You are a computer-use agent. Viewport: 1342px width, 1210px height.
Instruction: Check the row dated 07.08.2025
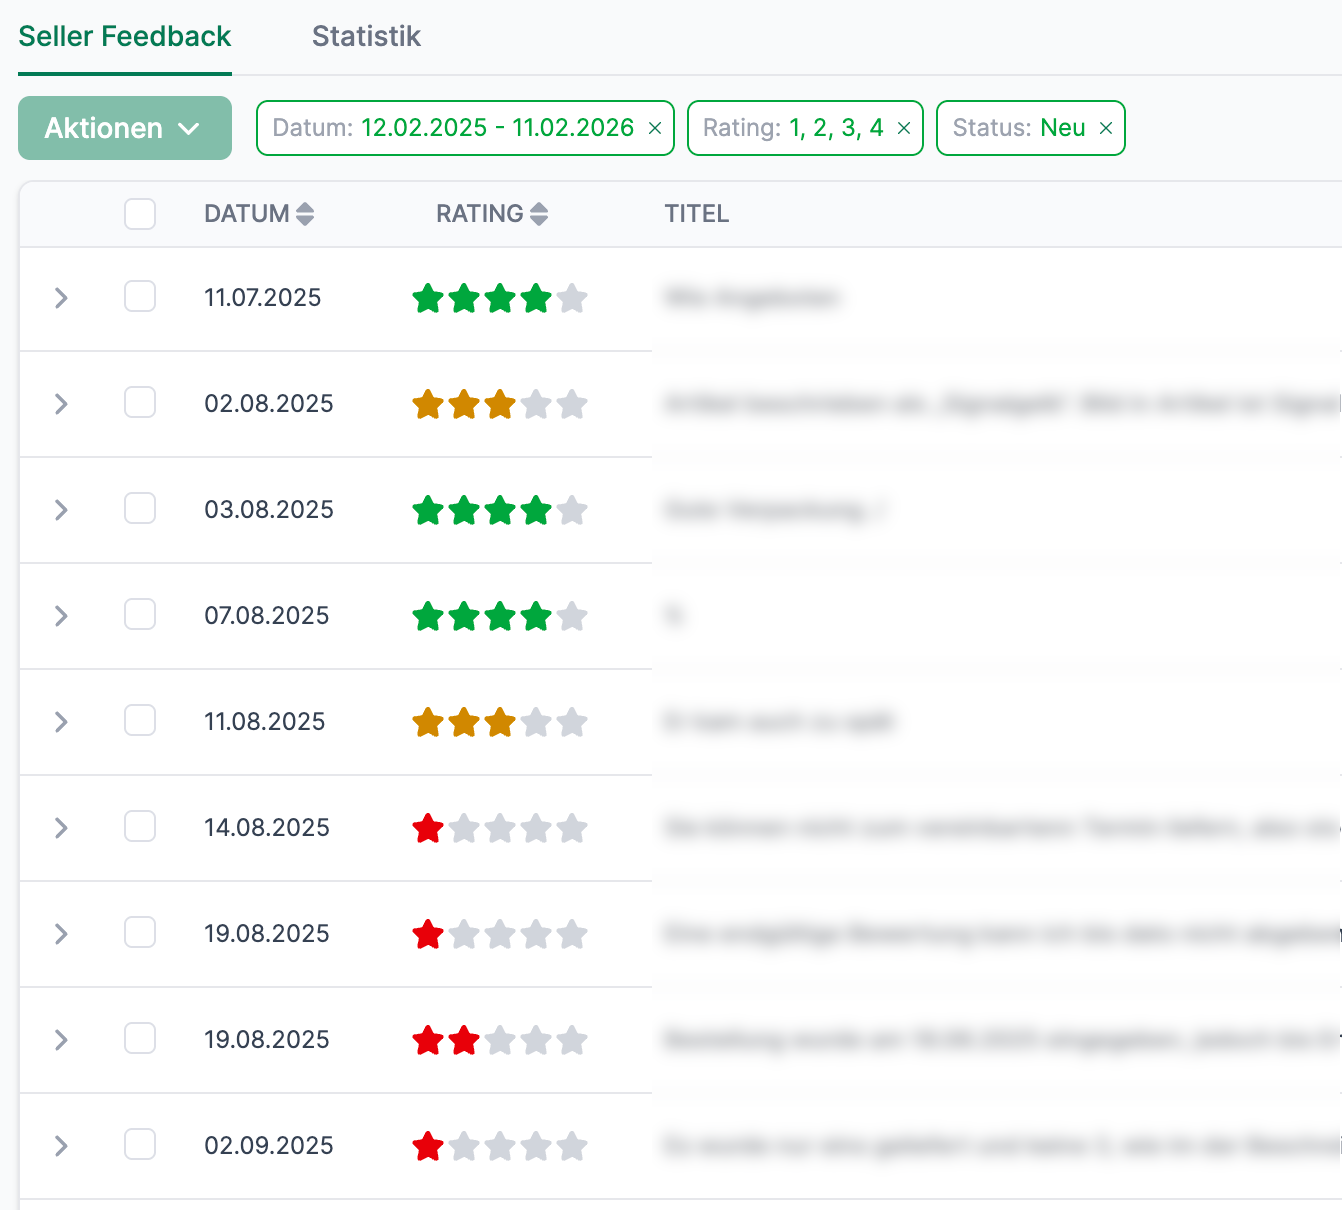tap(140, 615)
